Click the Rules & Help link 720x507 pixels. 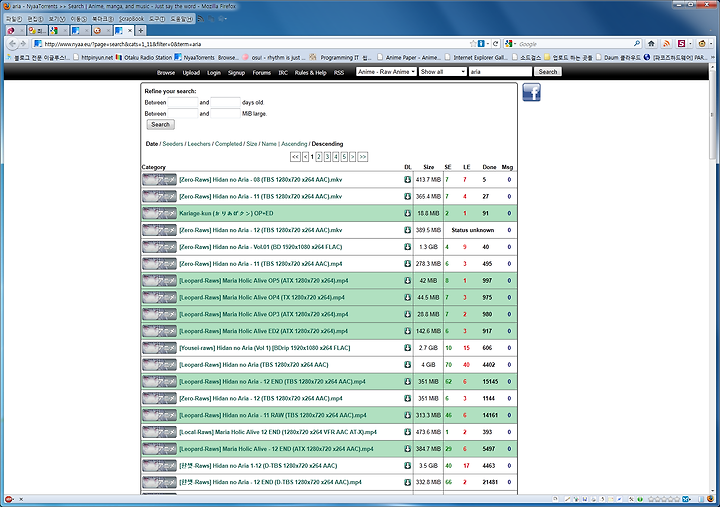(x=310, y=73)
